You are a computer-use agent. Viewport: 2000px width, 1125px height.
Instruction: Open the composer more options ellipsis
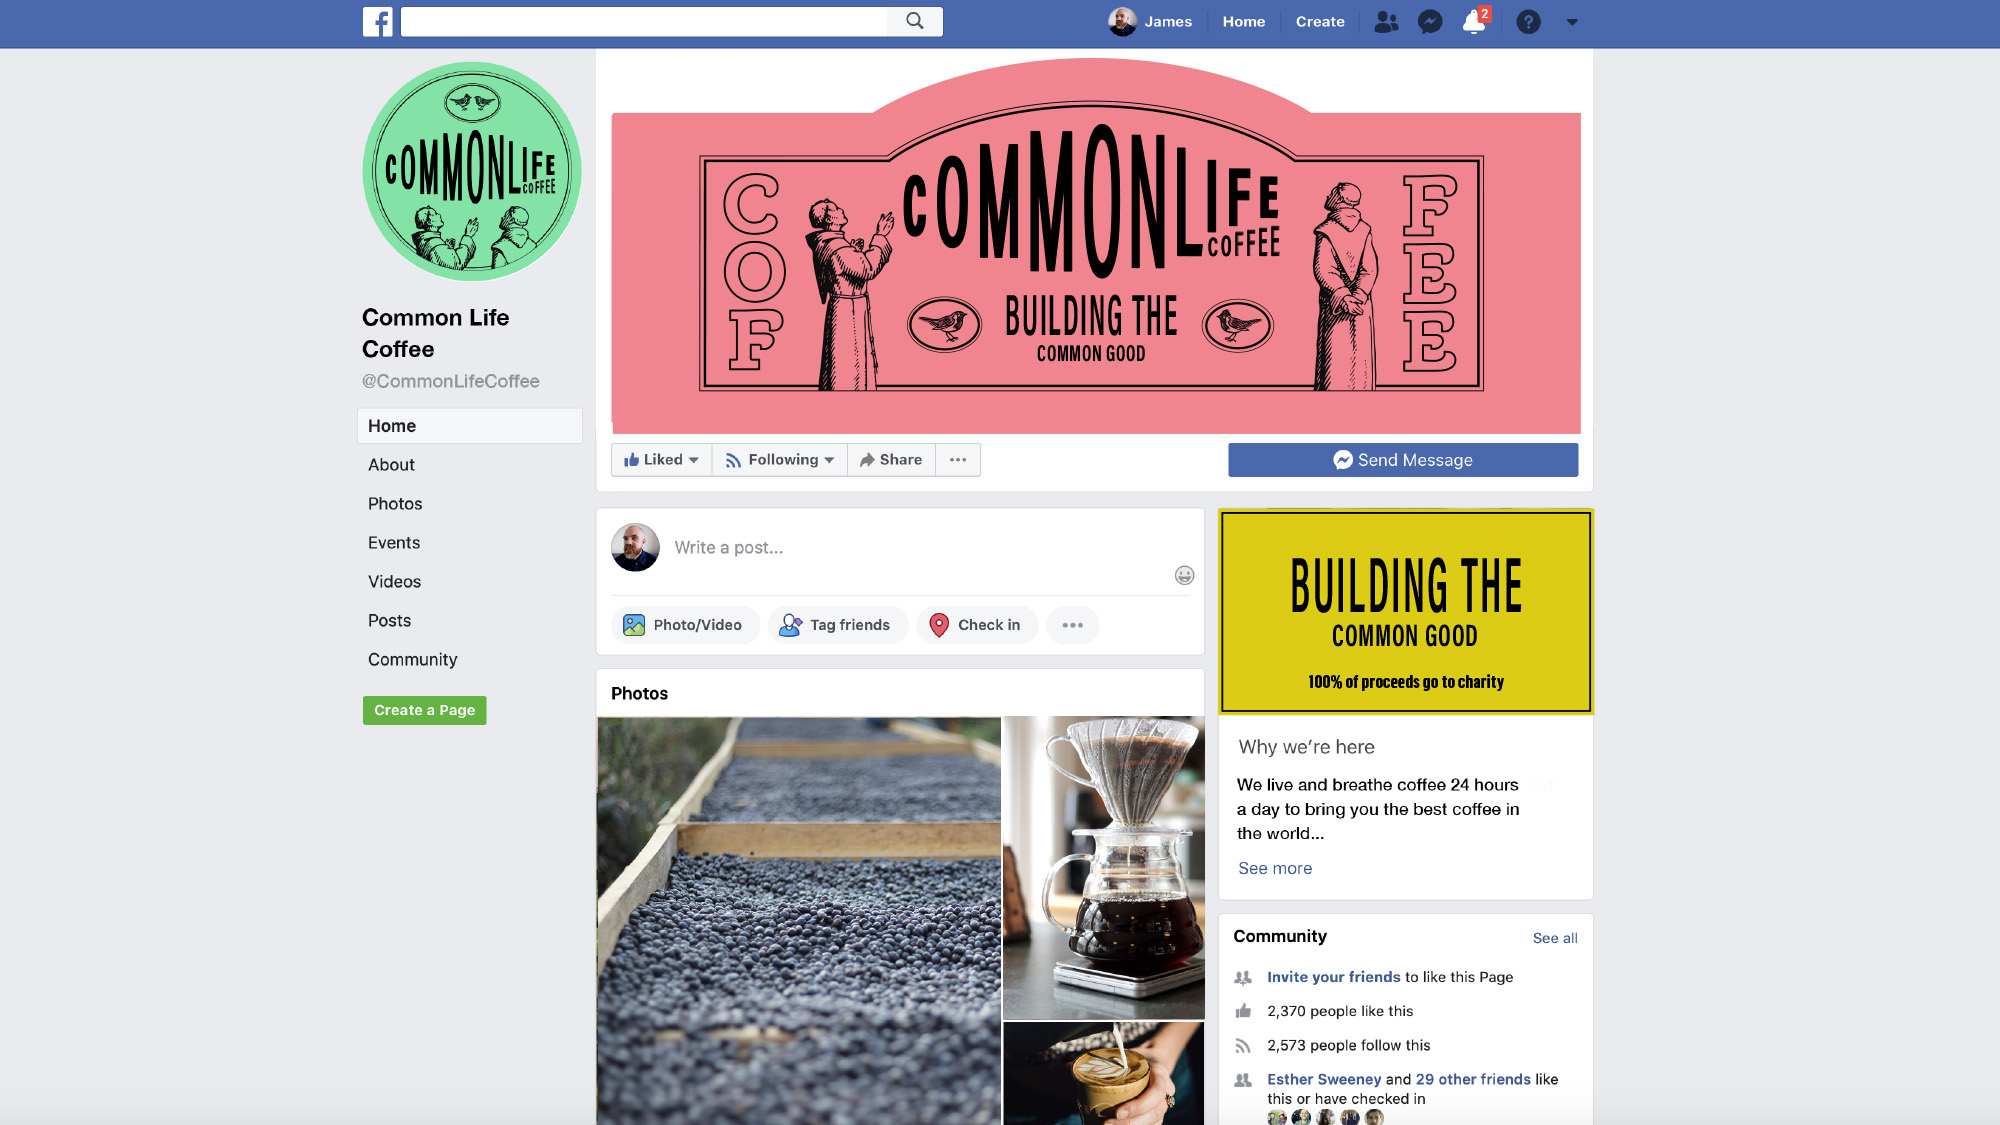click(1072, 625)
